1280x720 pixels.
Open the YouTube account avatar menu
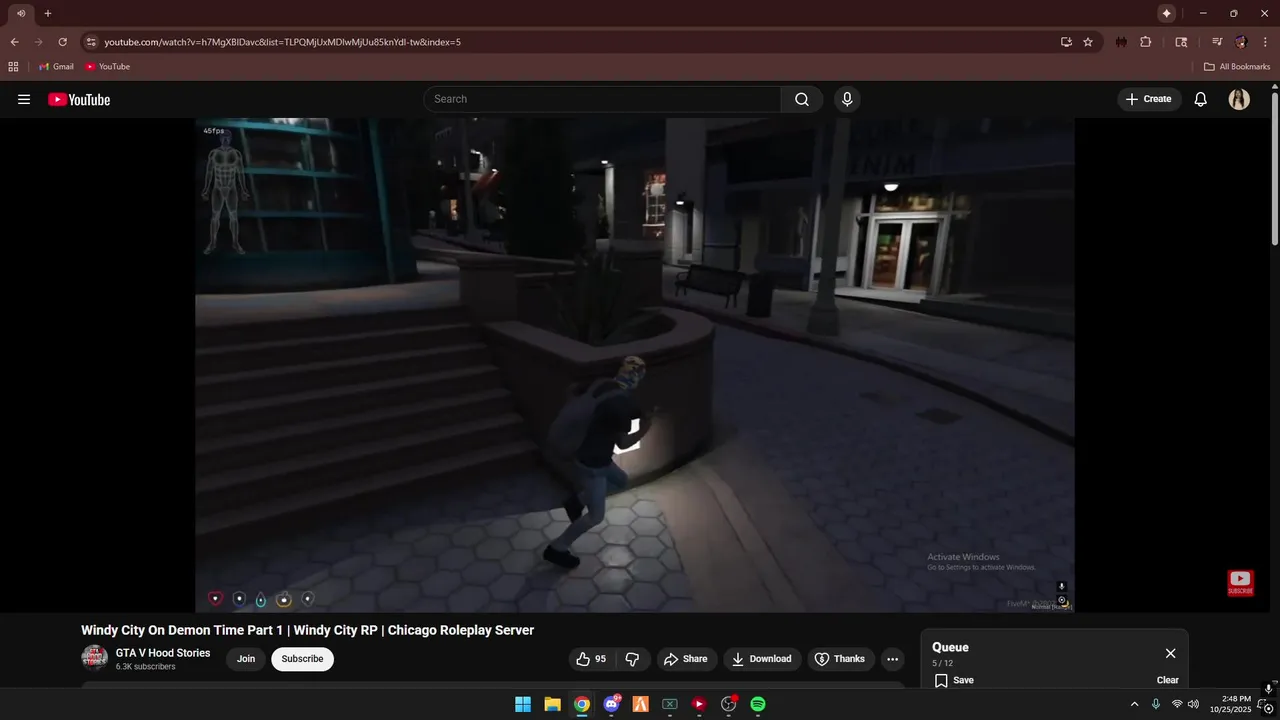1239,99
